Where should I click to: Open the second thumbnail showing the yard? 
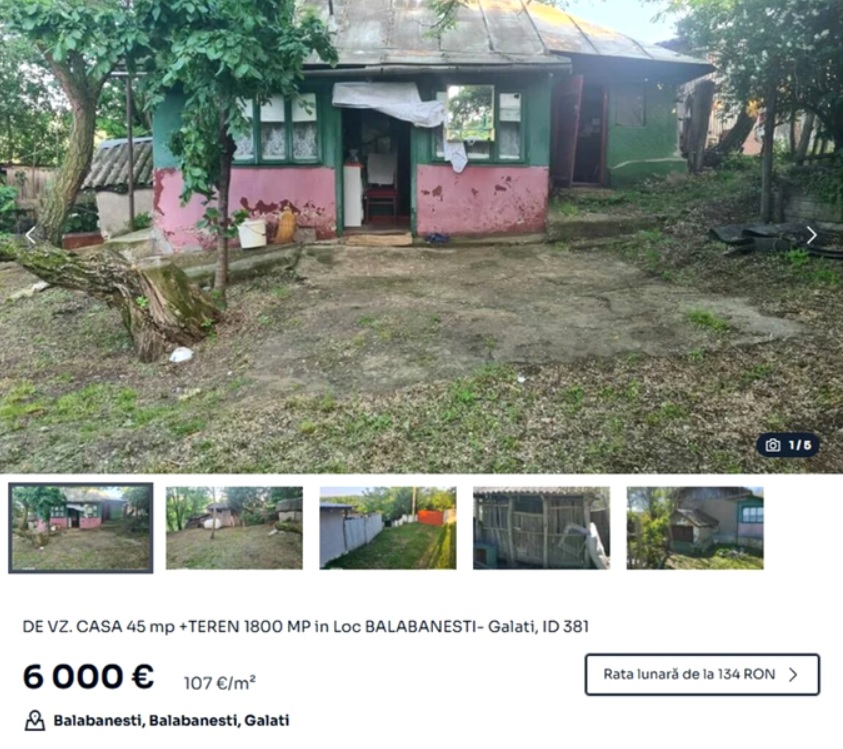tap(234, 528)
